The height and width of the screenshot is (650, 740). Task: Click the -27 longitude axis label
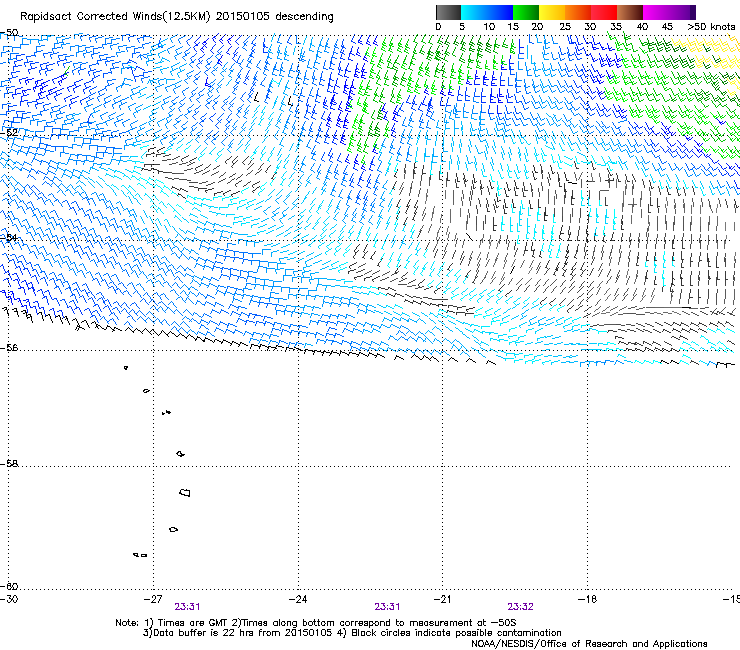coord(153,599)
